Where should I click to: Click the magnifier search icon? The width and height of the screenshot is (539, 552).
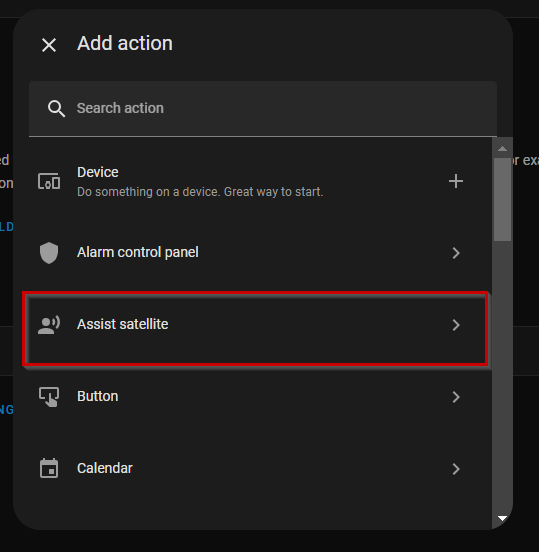tap(56, 108)
